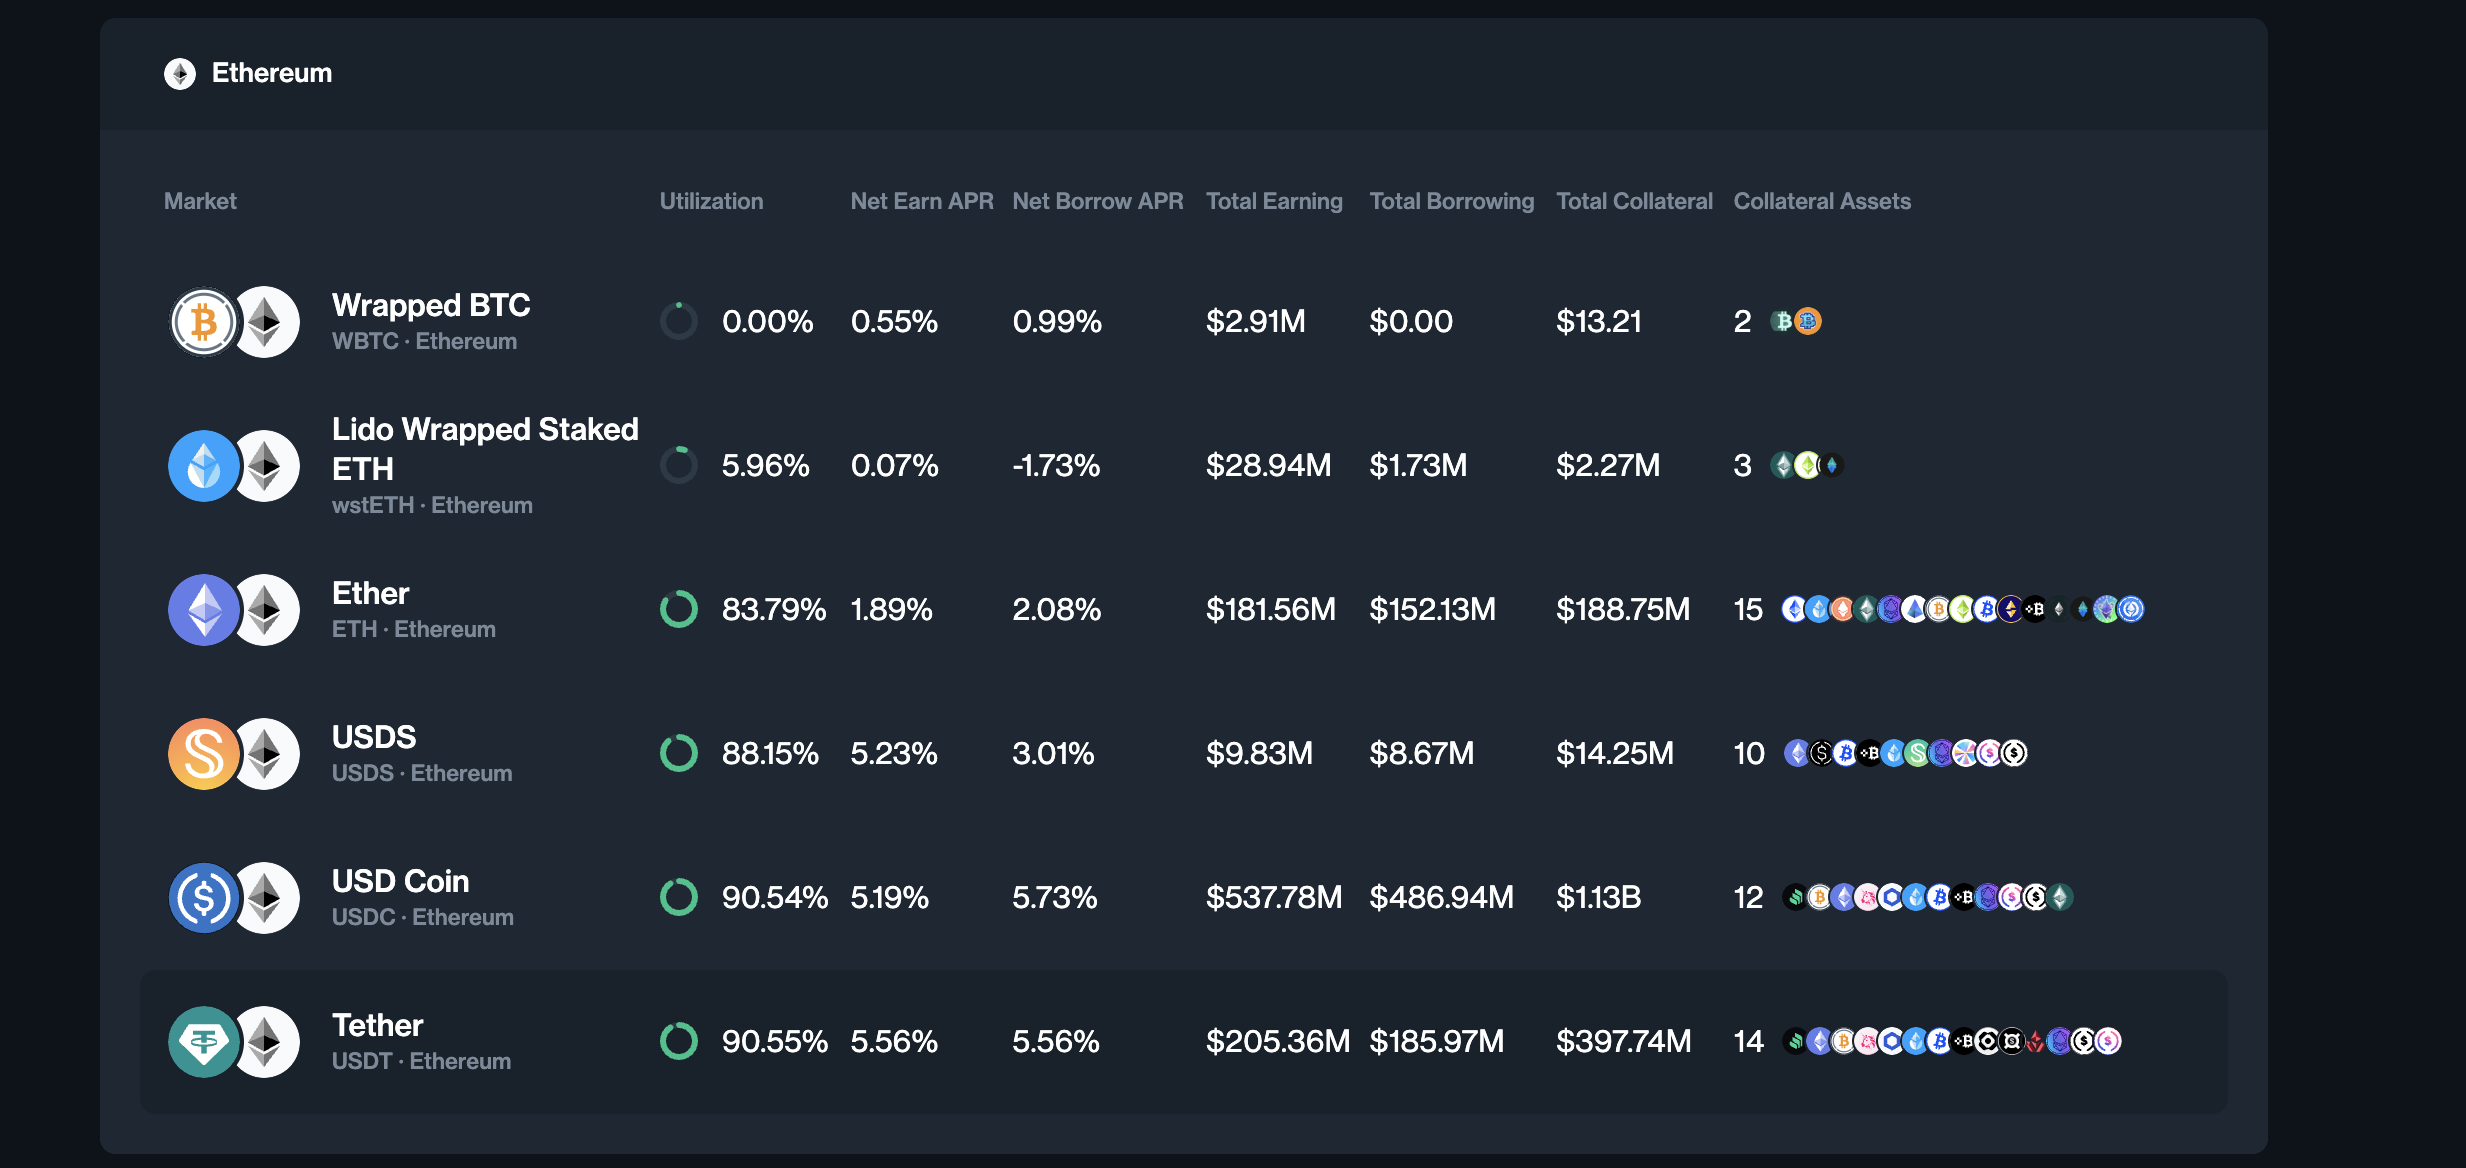Viewport: 2466px width, 1168px height.
Task: Click the Ethereum logo in the page header
Action: [x=180, y=73]
